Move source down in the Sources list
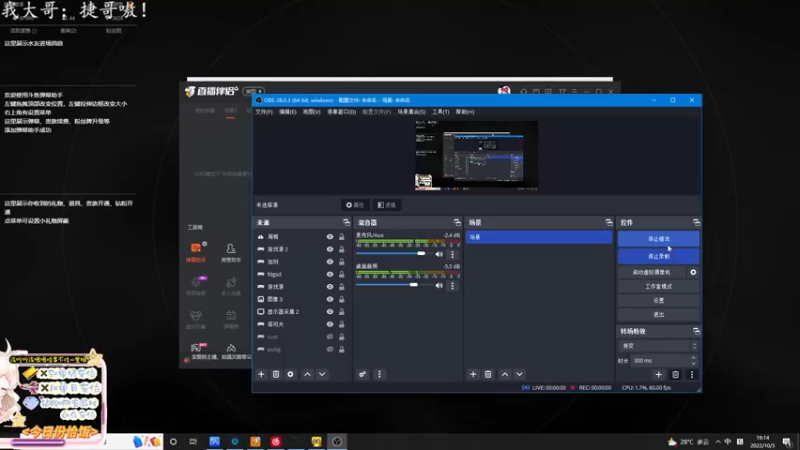 point(322,374)
